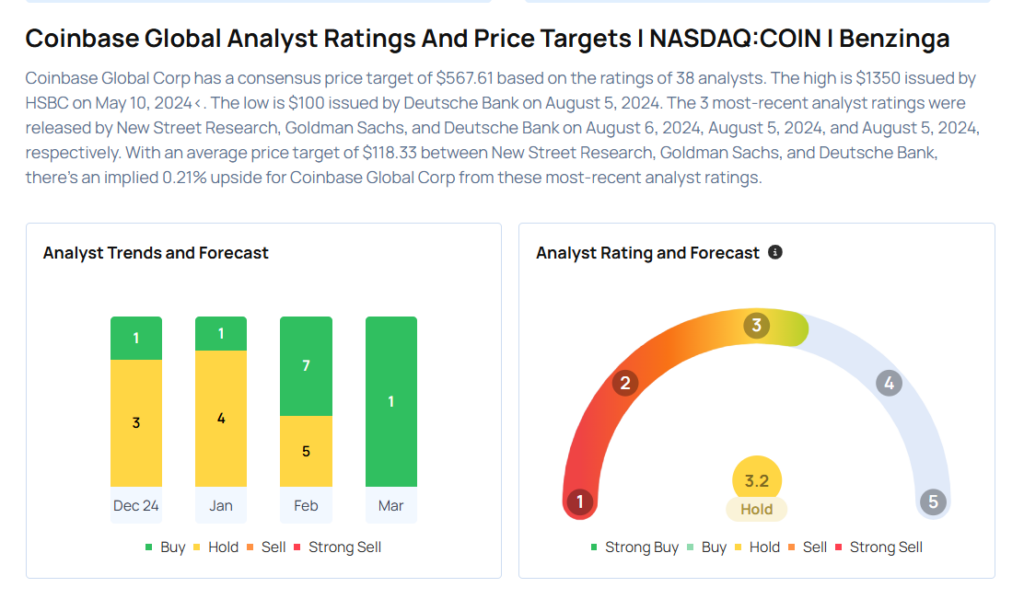Toggle Buy series in Analyst Trends legend

165,547
